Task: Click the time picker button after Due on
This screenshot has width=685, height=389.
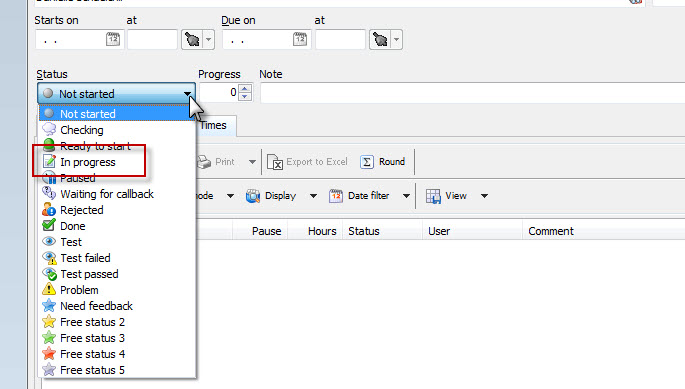Action: (380, 40)
